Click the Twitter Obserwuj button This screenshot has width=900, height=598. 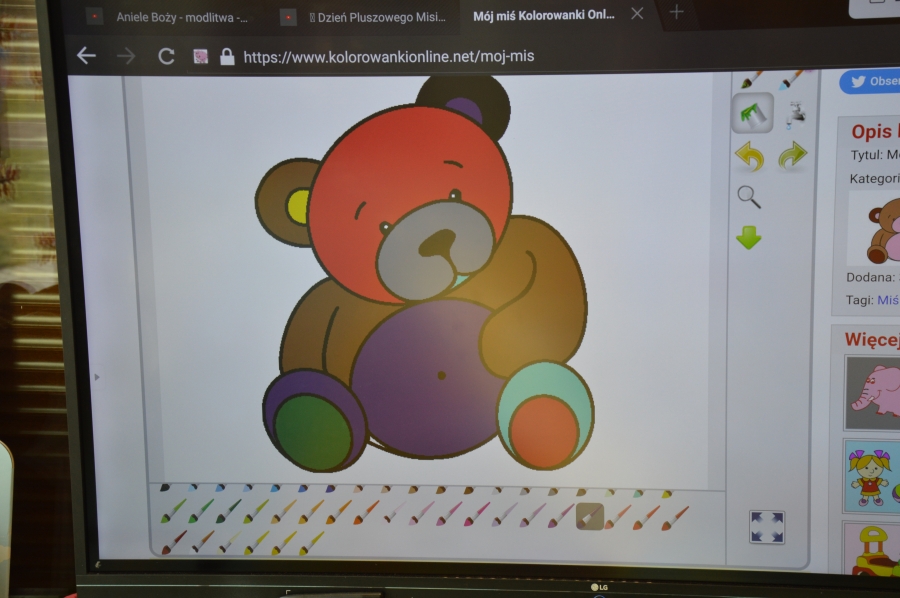coord(871,81)
